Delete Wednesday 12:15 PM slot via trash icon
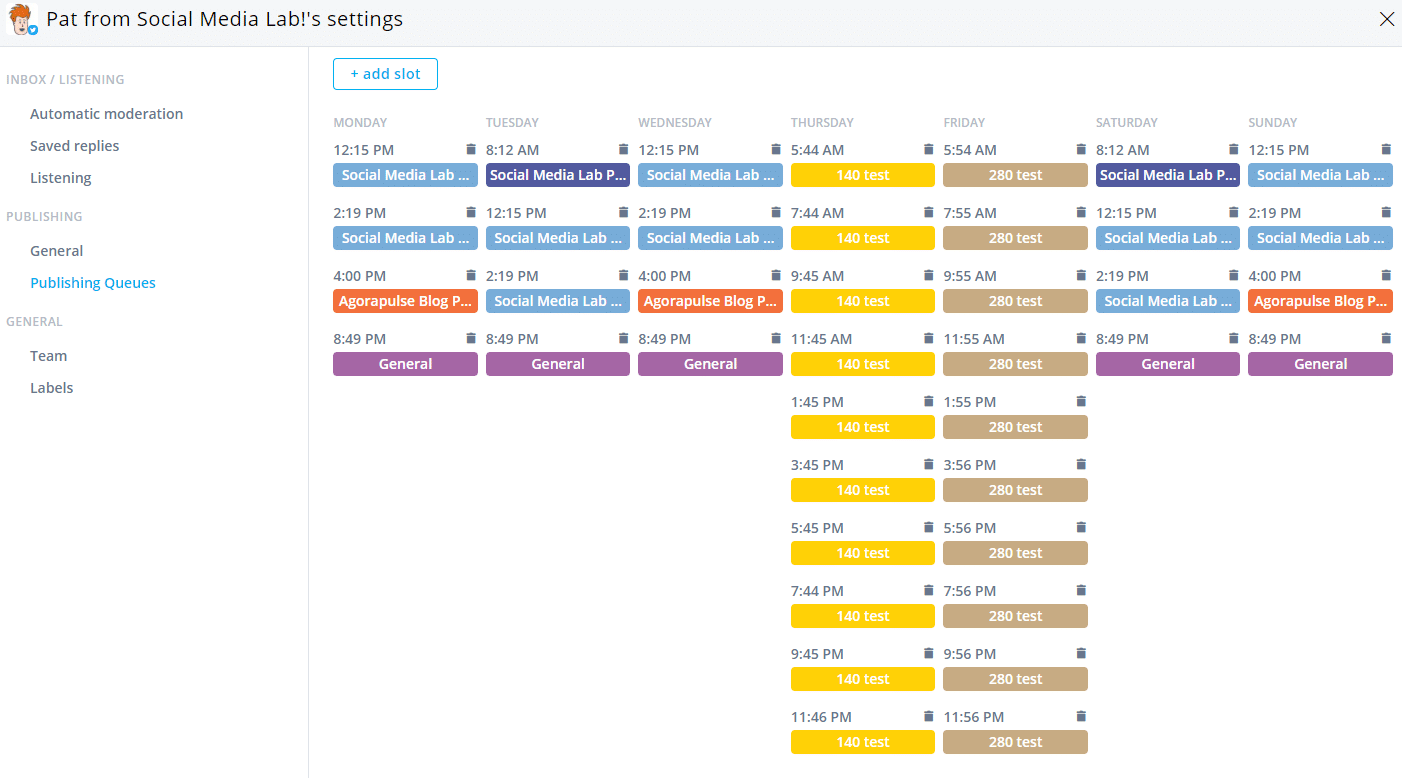Image resolution: width=1402 pixels, height=778 pixels. pos(776,149)
